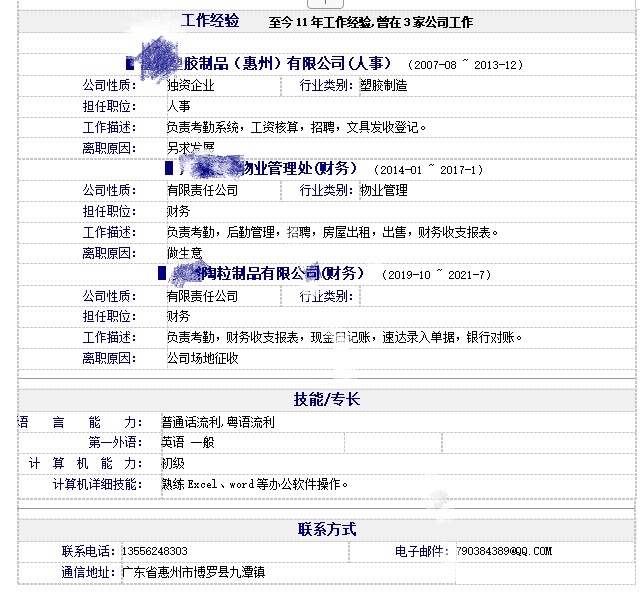Click the square bullet before 物业管理处 entry

168,169
